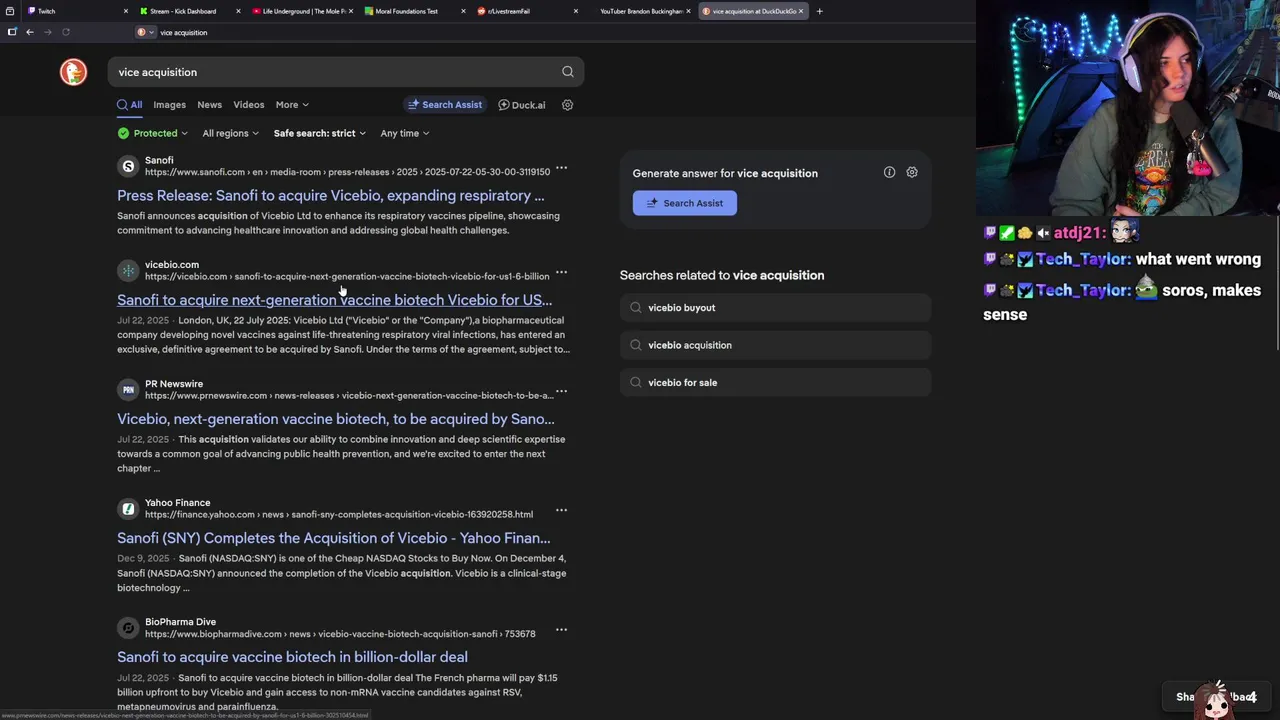Reload the page with the refresh icon
Viewport: 1280px width, 720px height.
[x=66, y=32]
